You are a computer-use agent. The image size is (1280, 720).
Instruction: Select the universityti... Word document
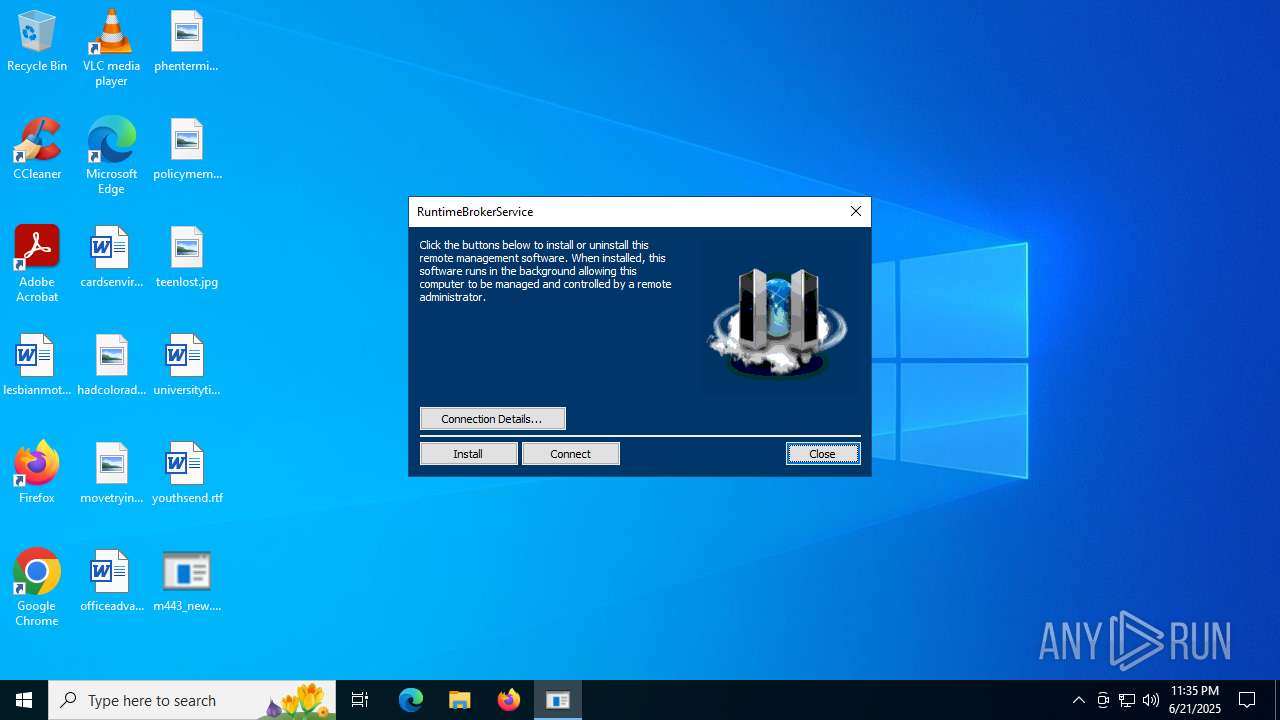click(x=187, y=366)
